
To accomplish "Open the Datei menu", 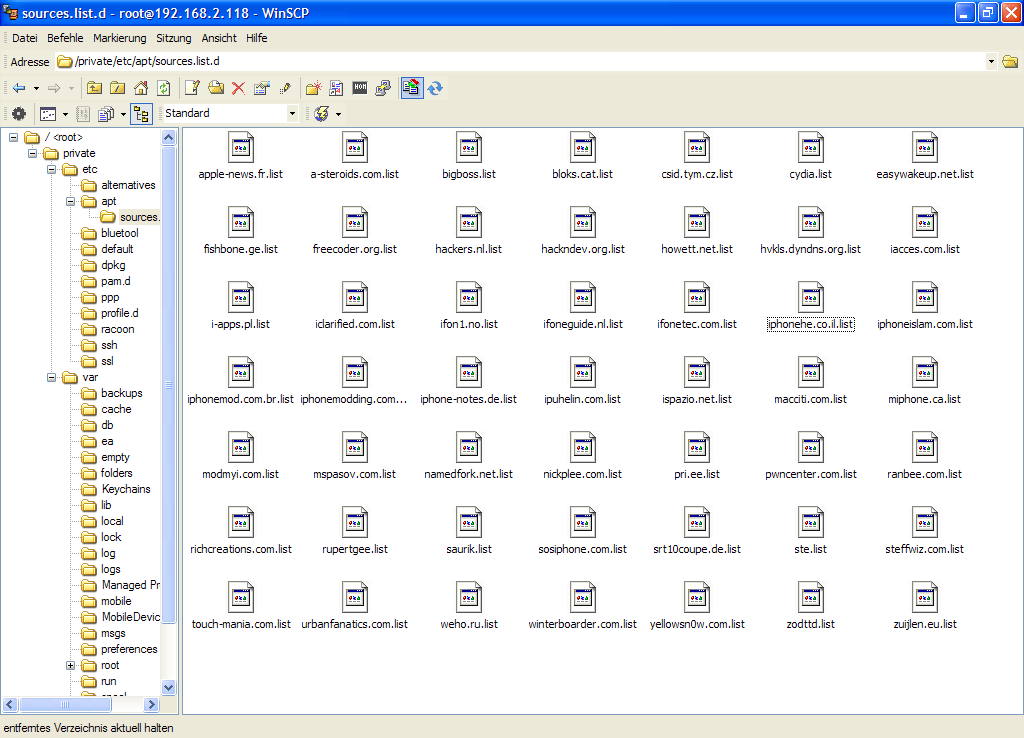I will (x=25, y=38).
